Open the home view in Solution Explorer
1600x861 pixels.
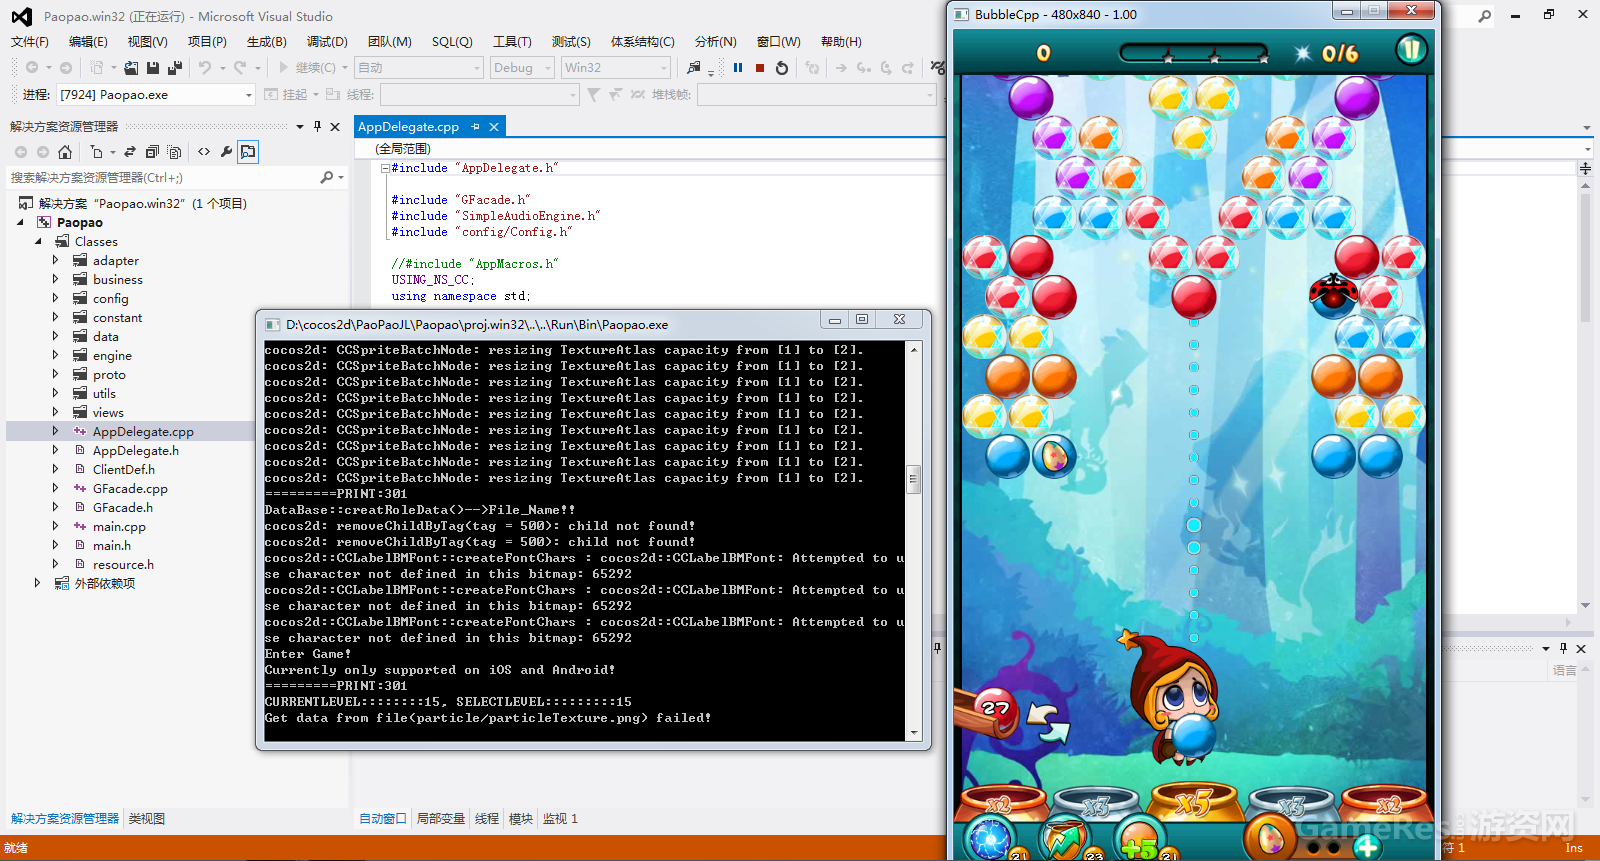[x=65, y=152]
